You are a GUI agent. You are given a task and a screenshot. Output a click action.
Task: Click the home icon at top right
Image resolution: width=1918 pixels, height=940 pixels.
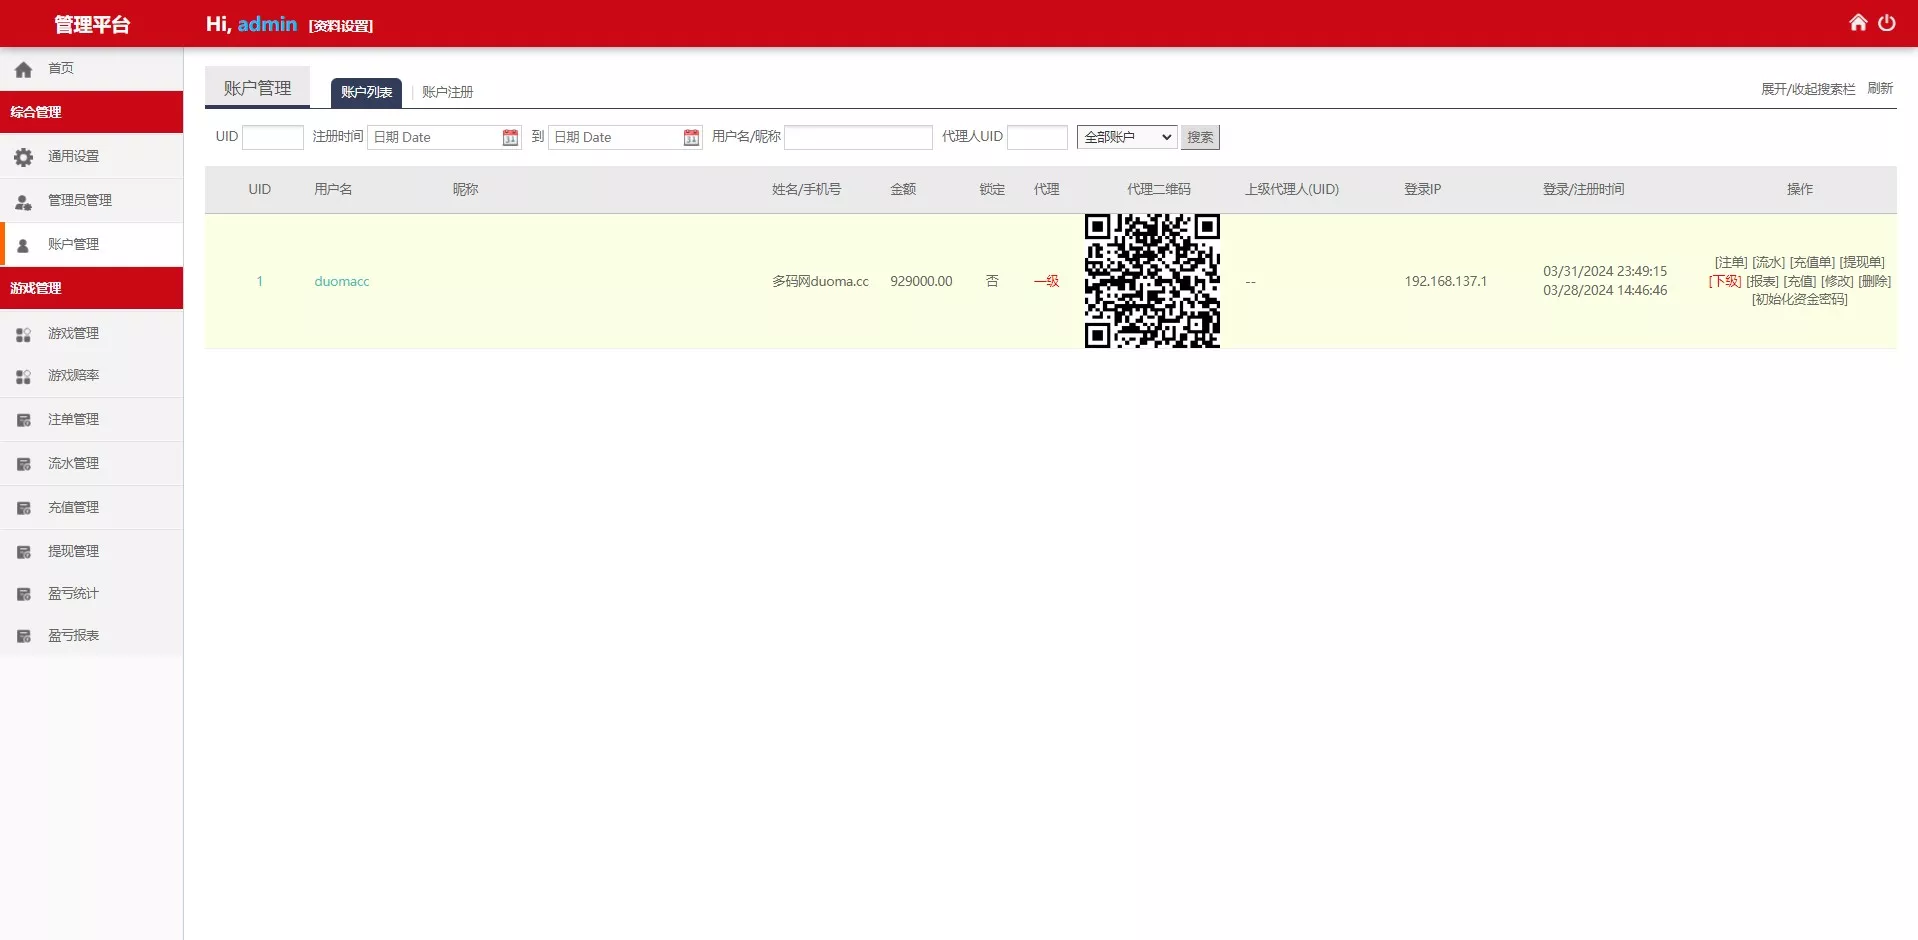point(1858,21)
